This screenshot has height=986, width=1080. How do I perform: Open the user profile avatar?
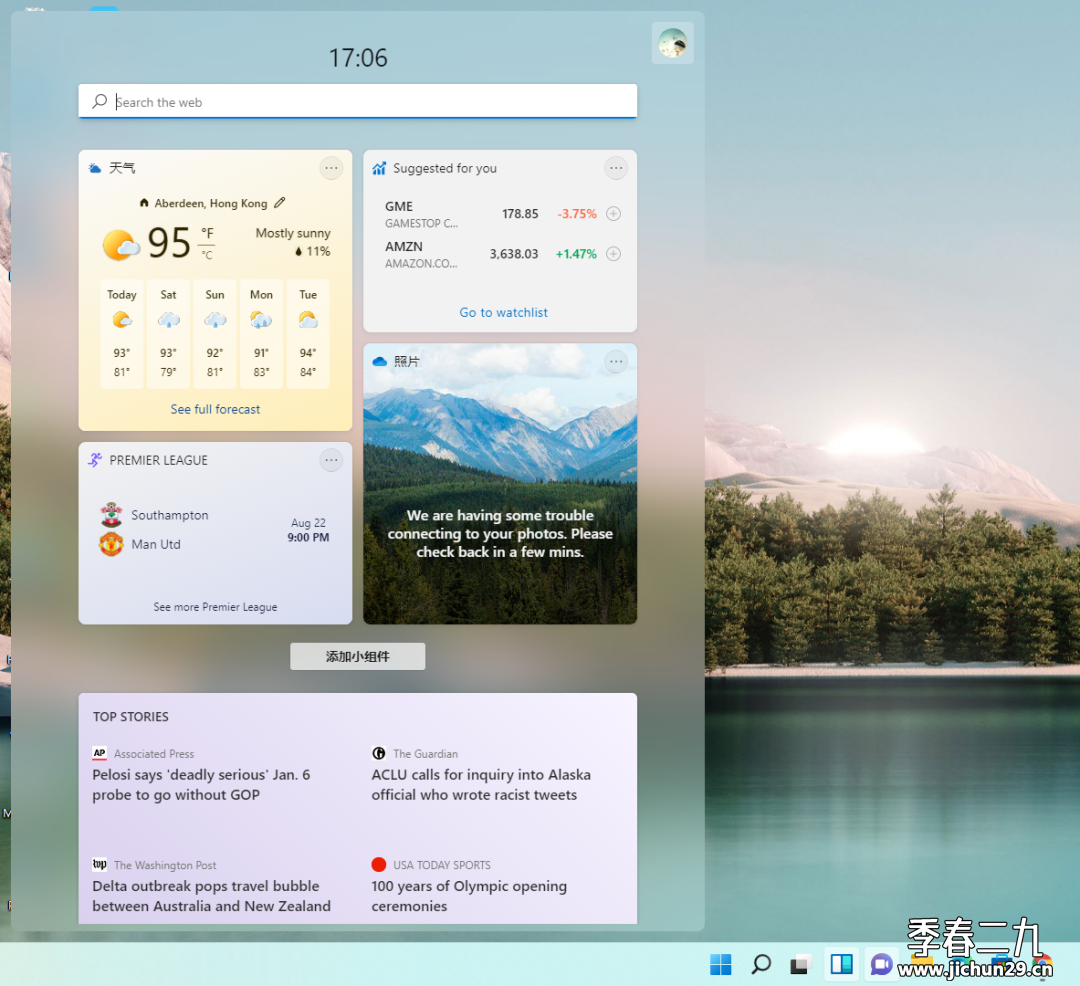[x=672, y=43]
